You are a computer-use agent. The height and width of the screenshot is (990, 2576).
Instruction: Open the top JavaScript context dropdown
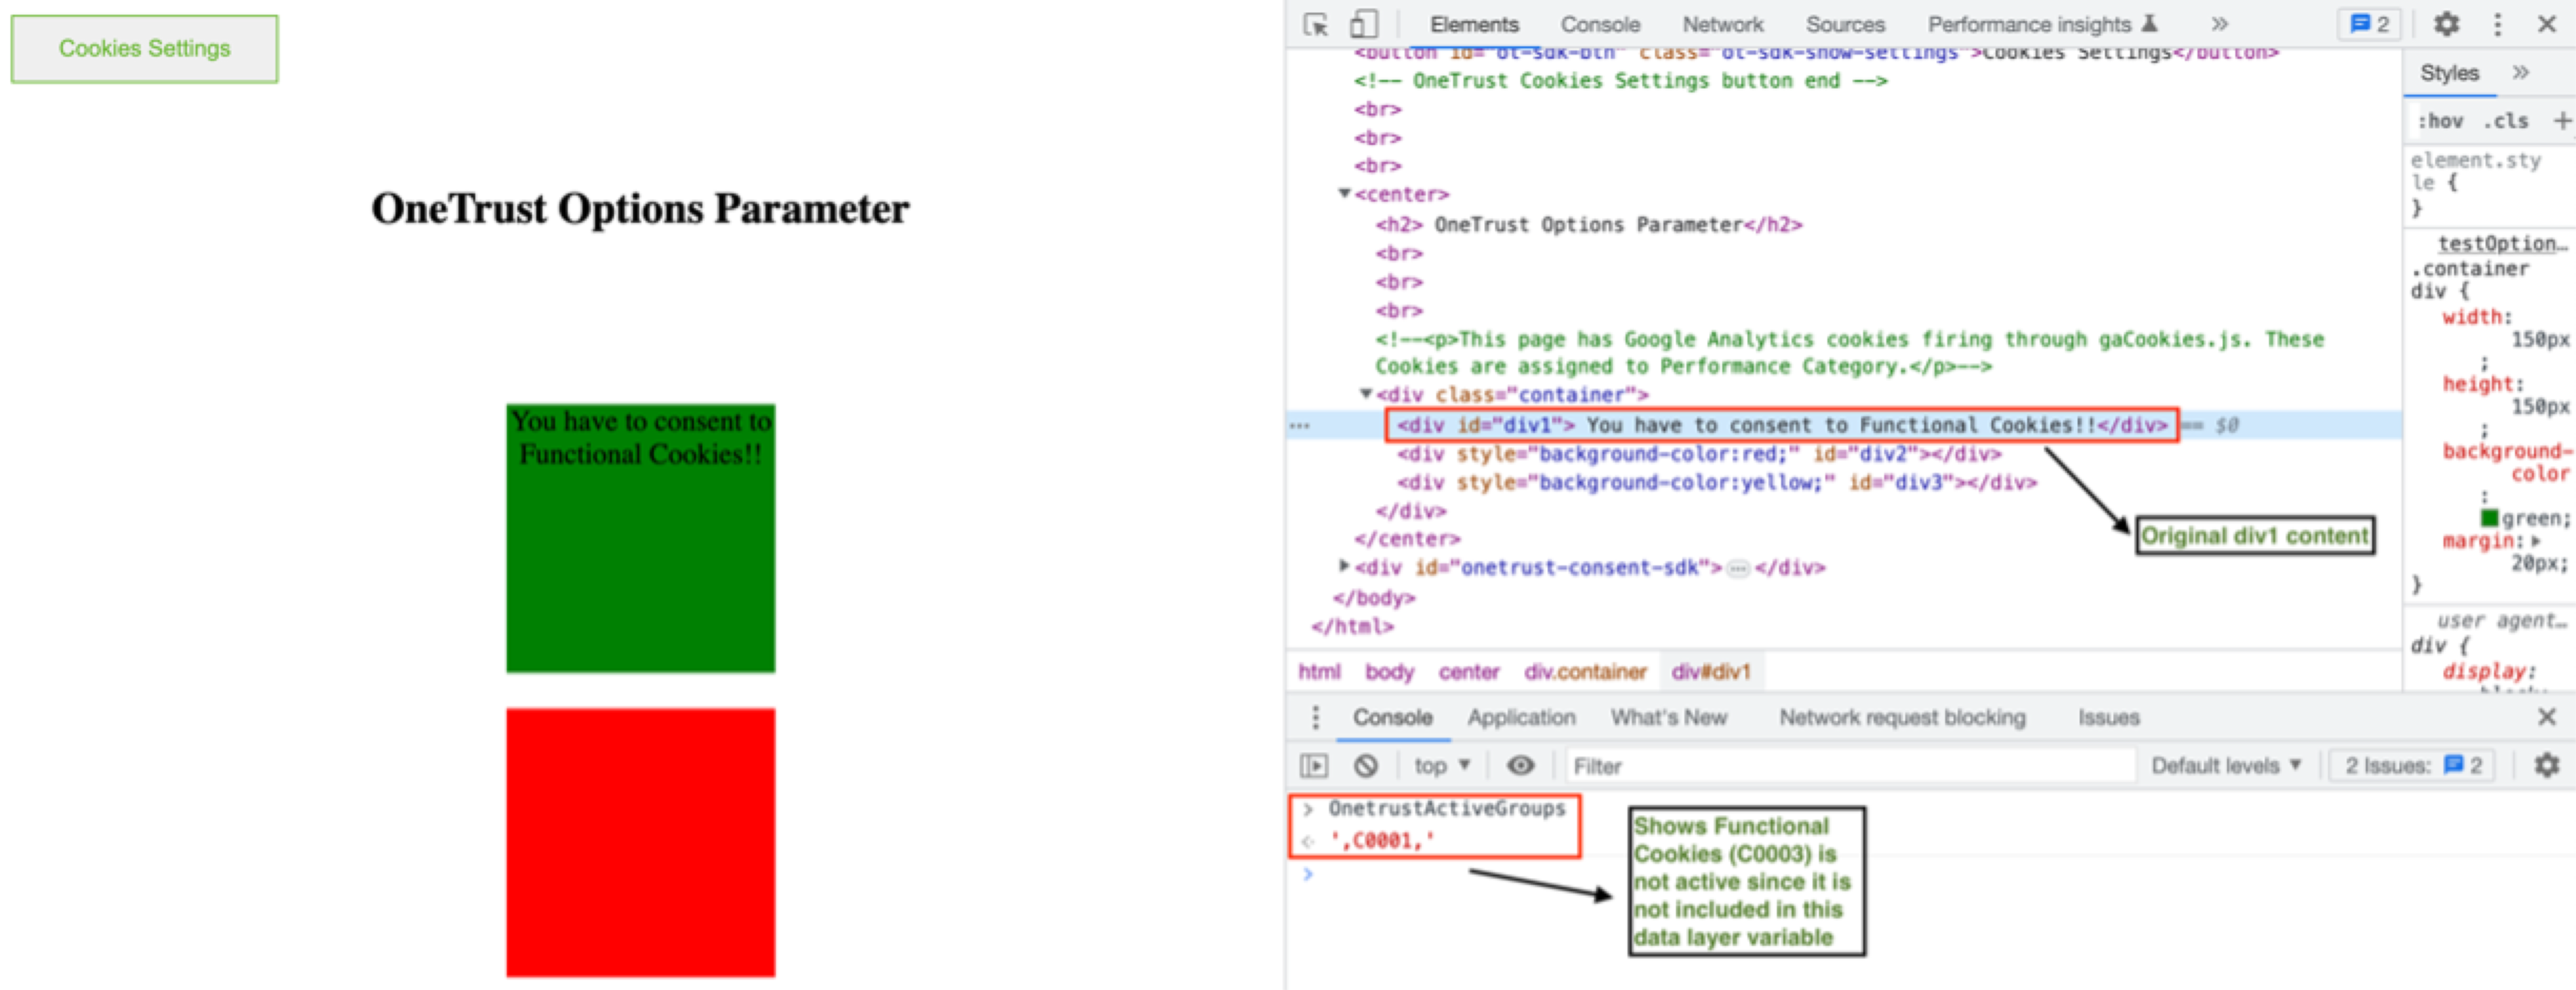1441,766
